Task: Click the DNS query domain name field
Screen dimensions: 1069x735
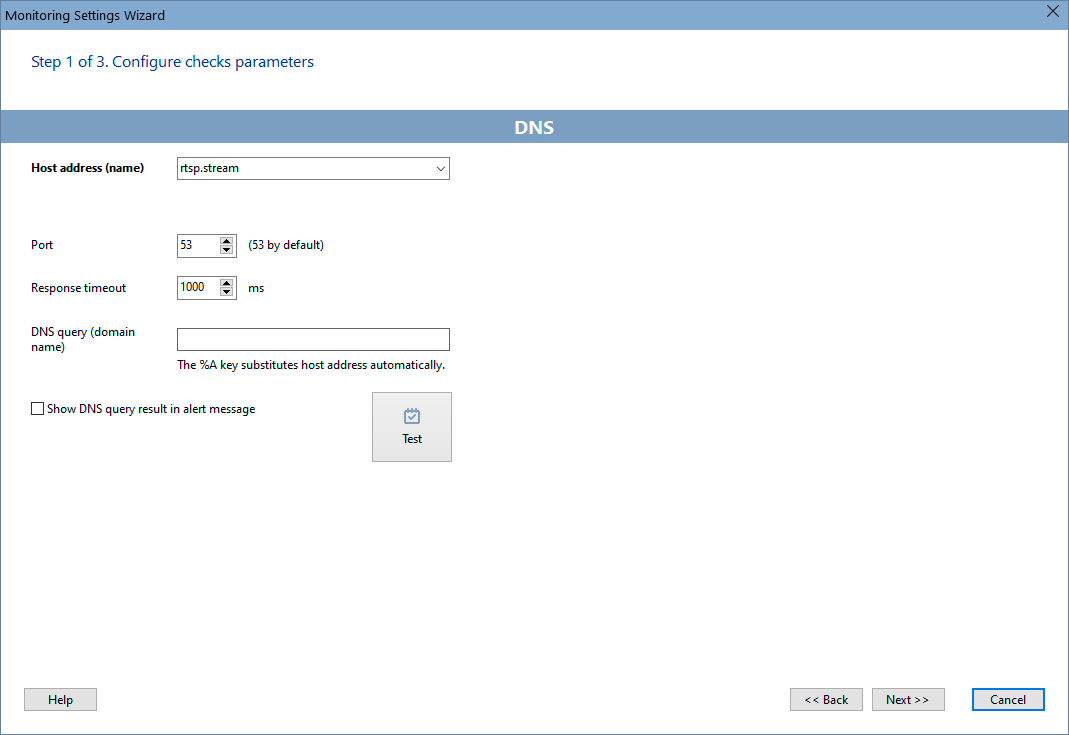Action: (x=312, y=339)
